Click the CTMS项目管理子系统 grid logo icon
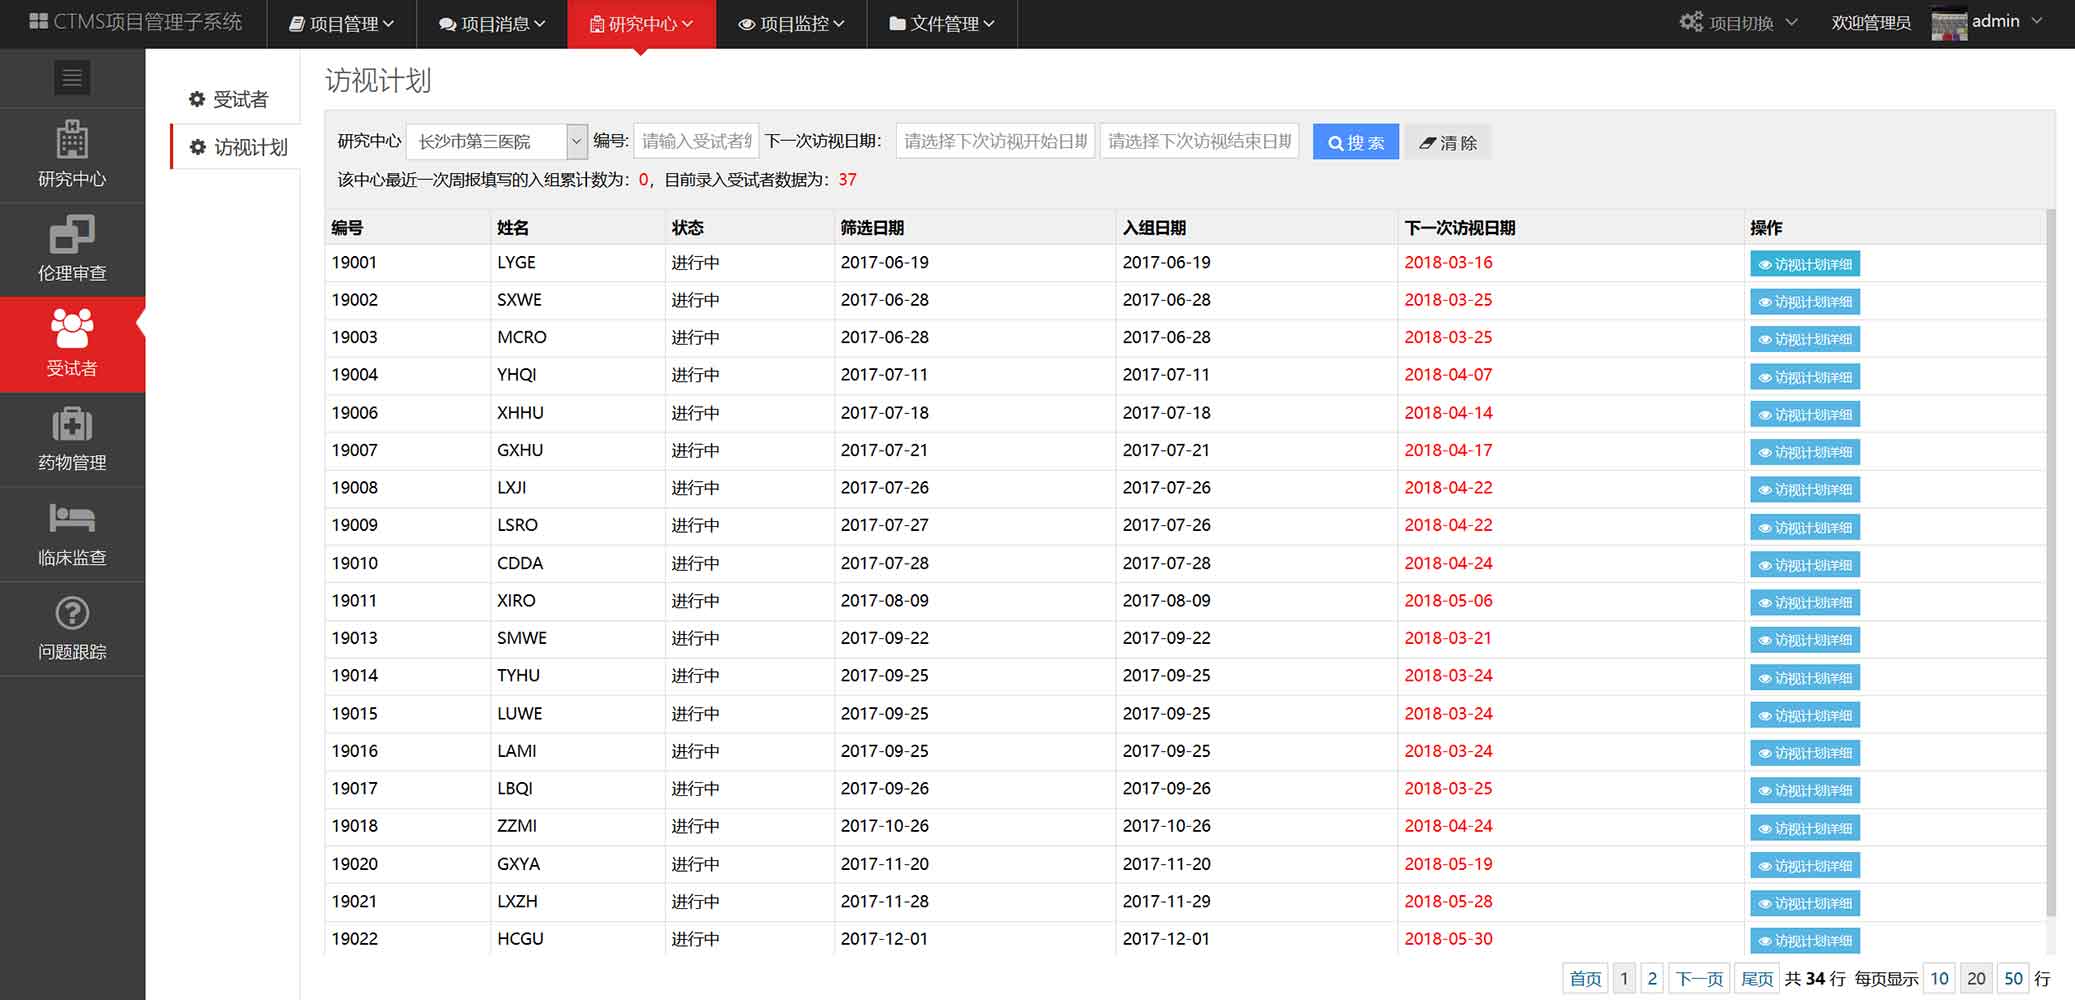Screen dimensions: 2075x1000 [x=39, y=21]
